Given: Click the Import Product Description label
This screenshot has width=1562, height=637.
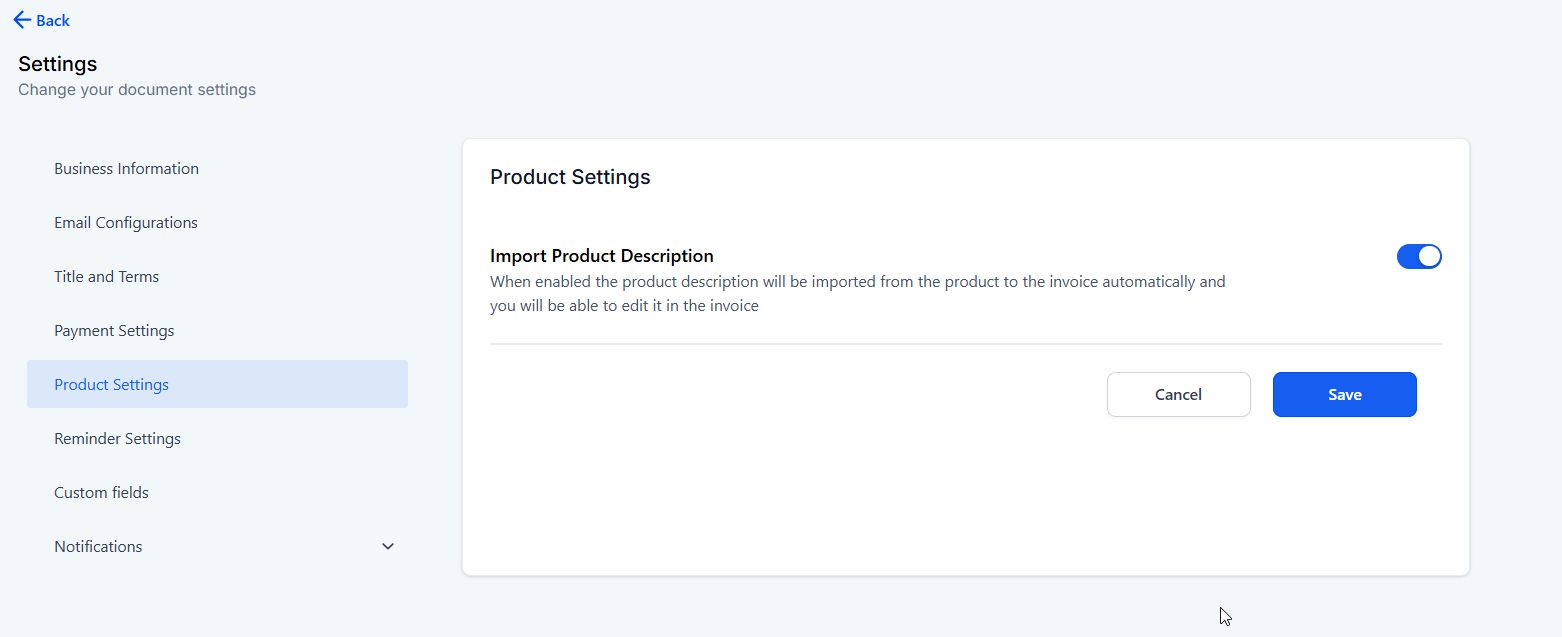Looking at the screenshot, I should (x=602, y=256).
